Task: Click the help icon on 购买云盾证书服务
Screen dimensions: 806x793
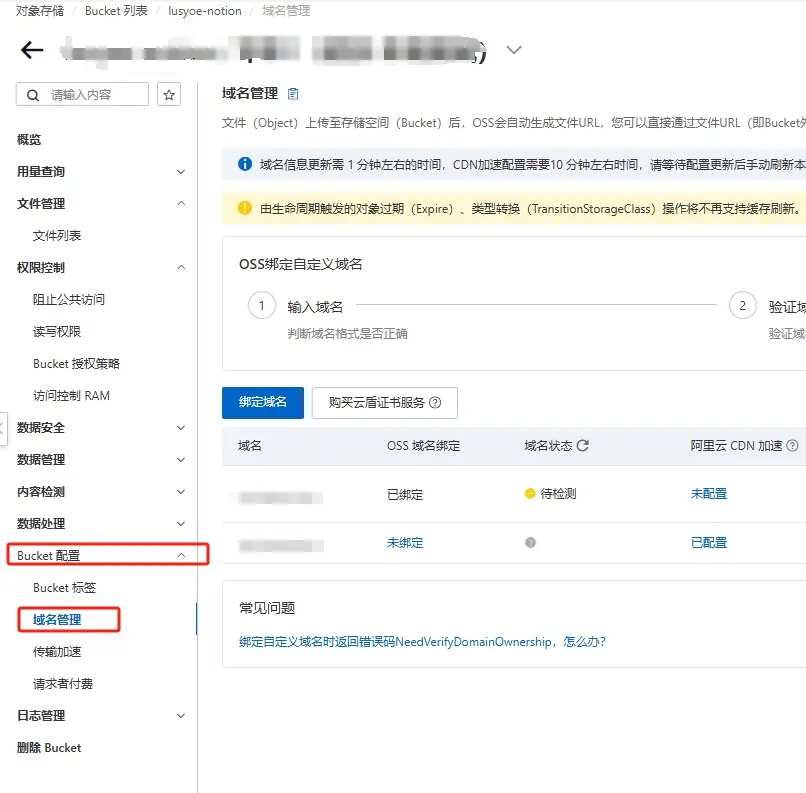Action: (x=435, y=402)
